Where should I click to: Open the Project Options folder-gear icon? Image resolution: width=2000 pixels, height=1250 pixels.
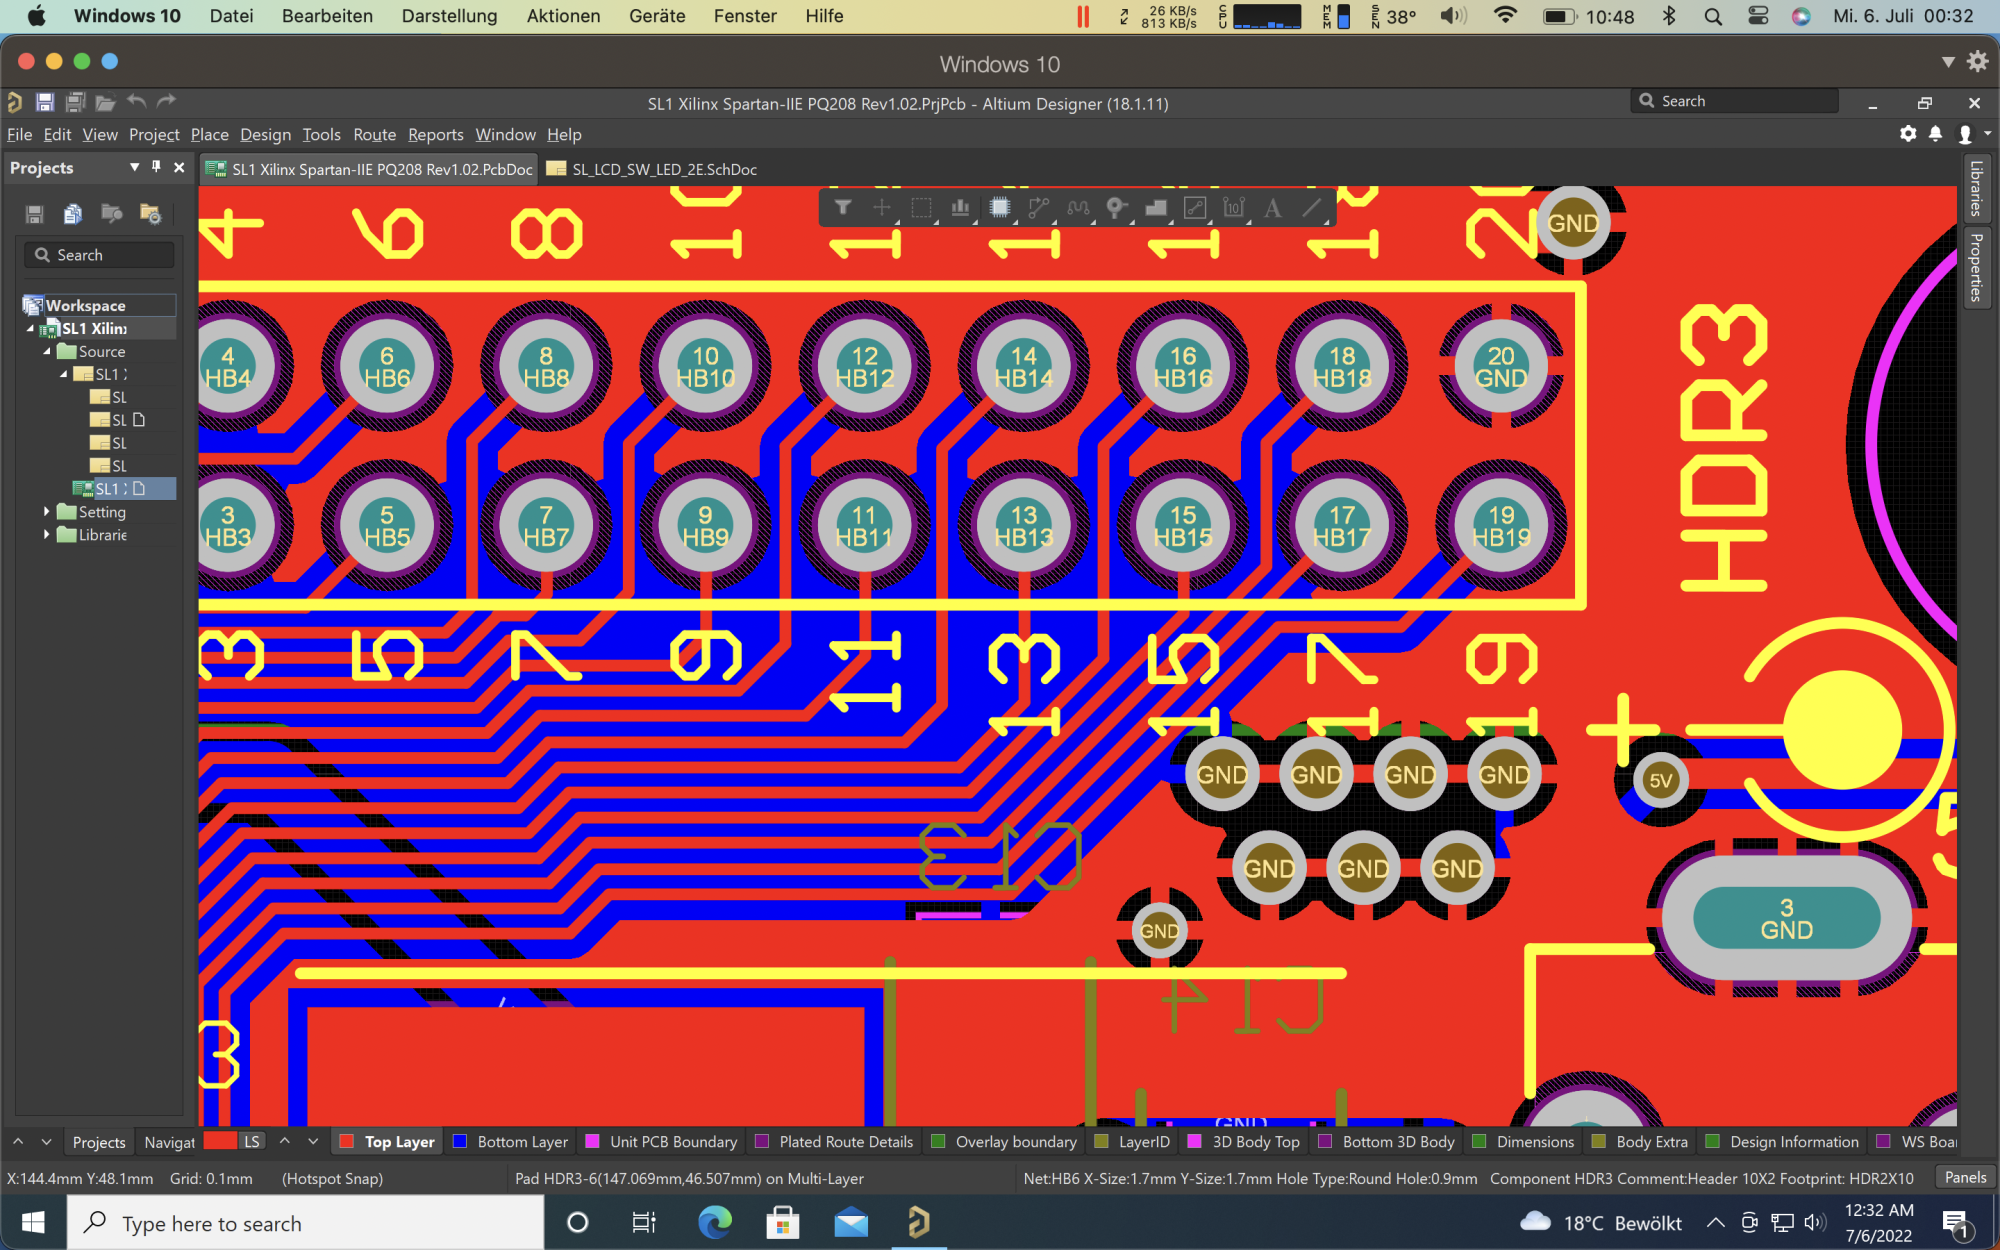150,214
